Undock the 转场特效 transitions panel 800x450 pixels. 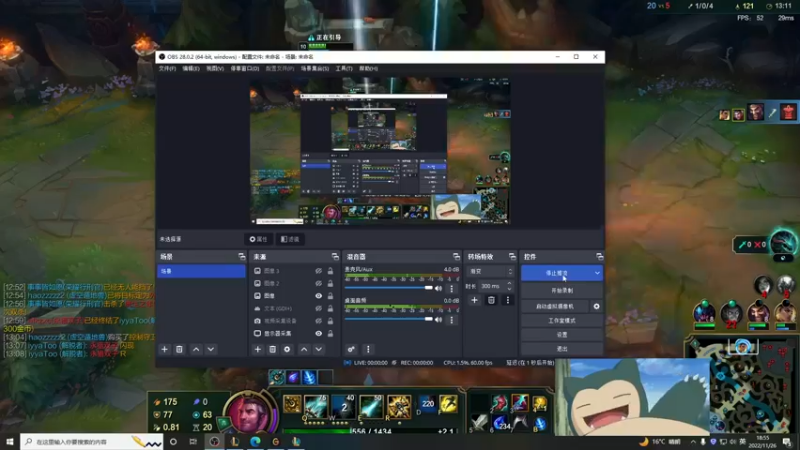512,257
